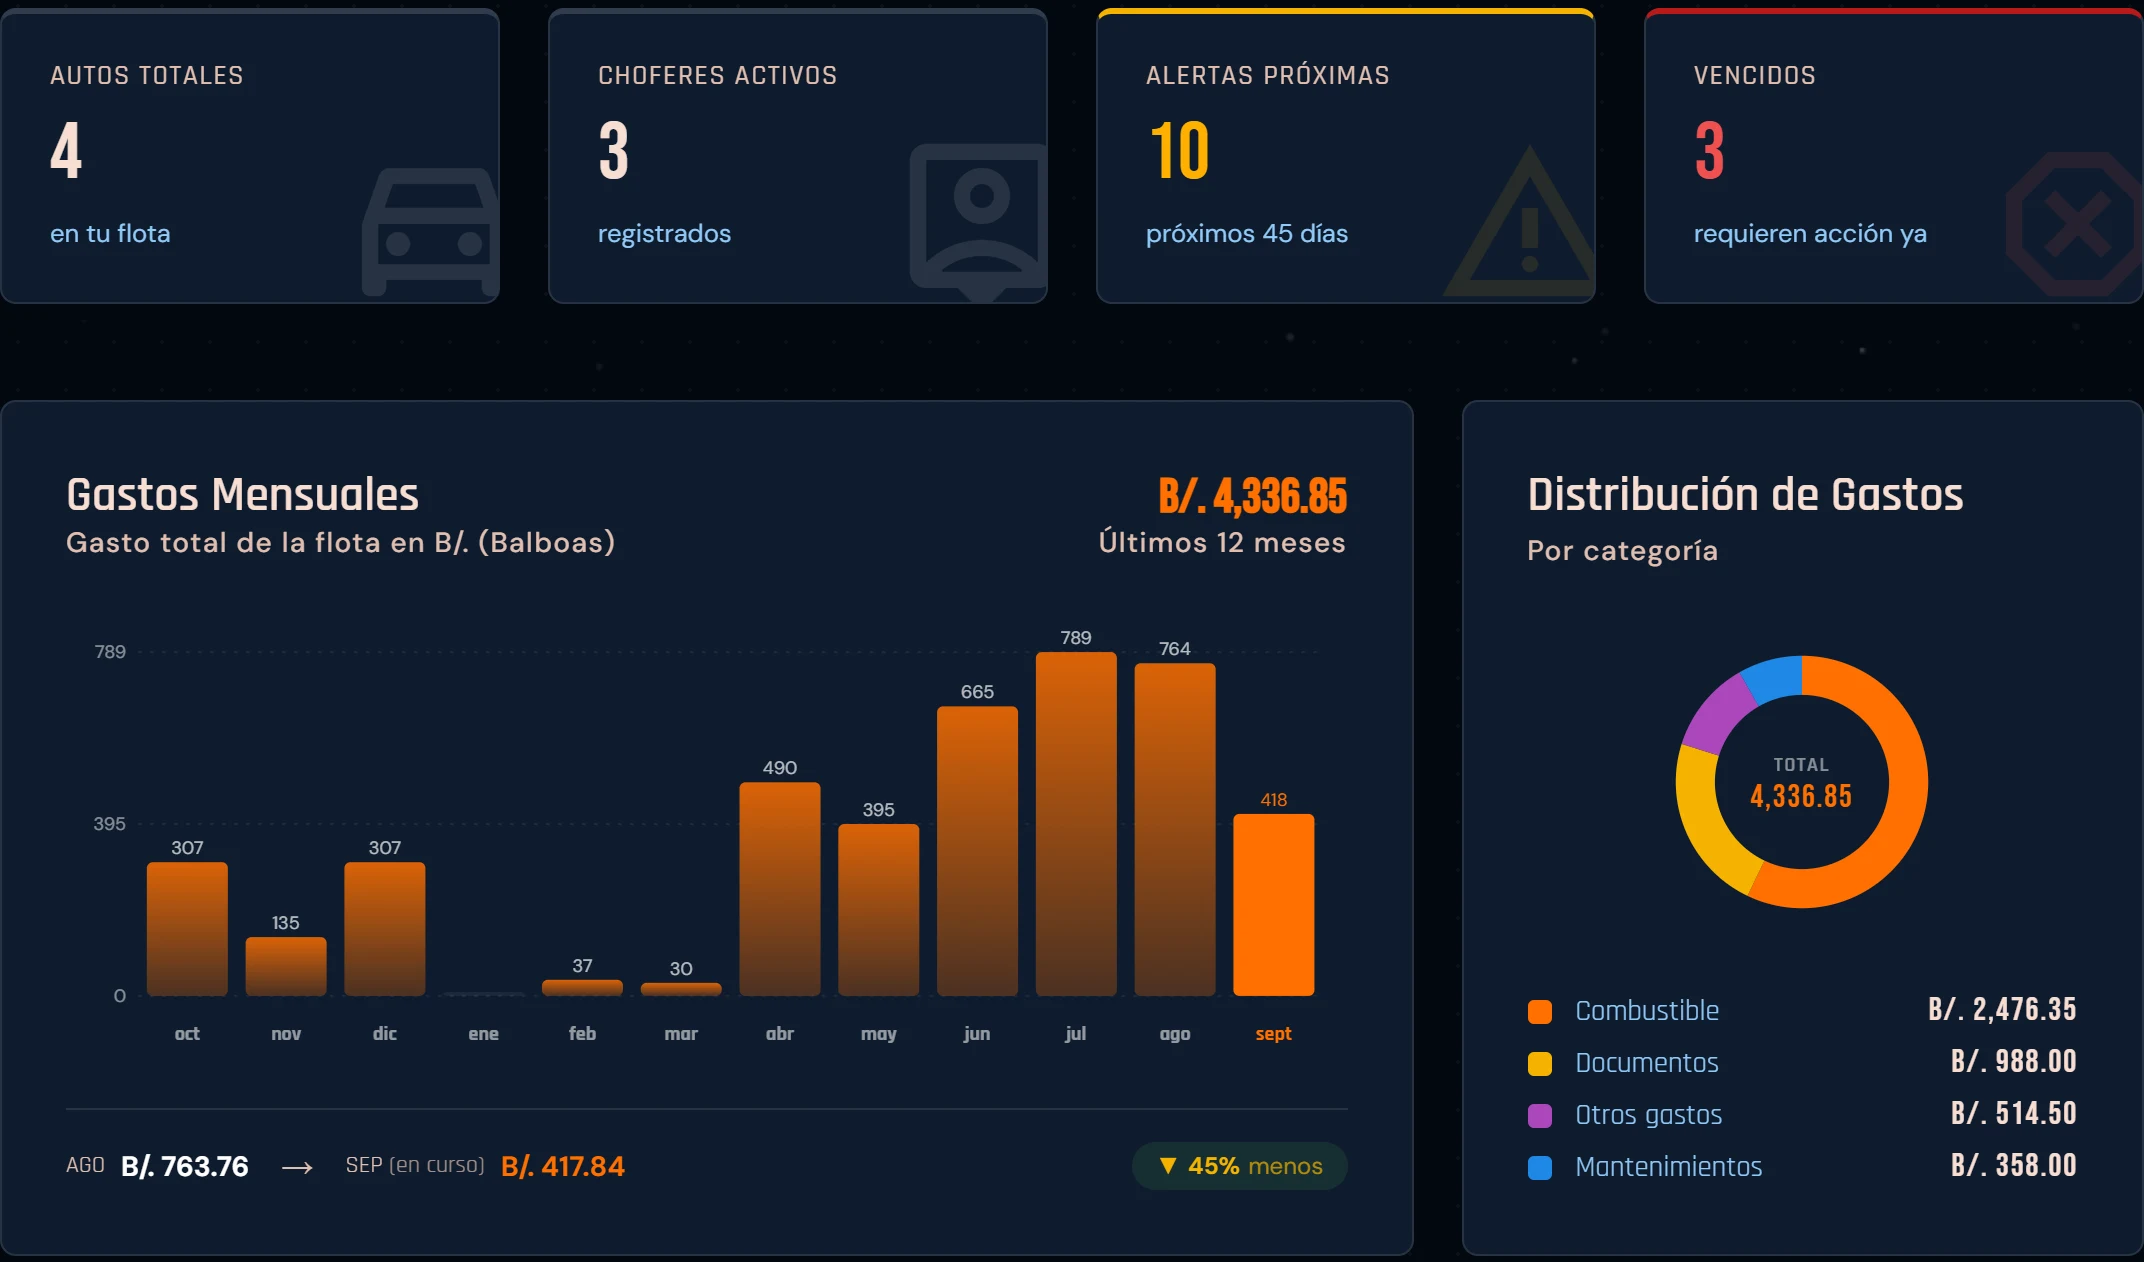Click the nov bar labeled 135
The image size is (2144, 1262).
pyautogui.click(x=286, y=966)
